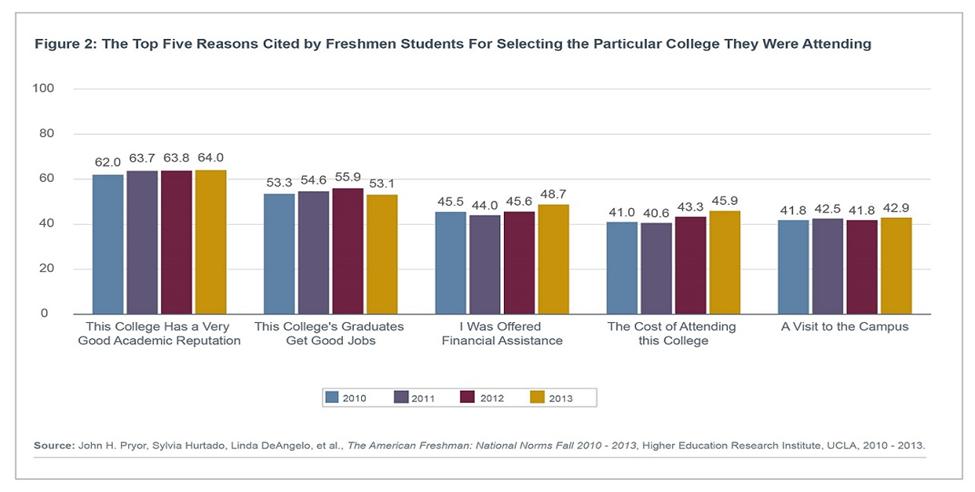The height and width of the screenshot is (492, 975).
Task: Click the 2010 blue legend swatch
Action: (x=335, y=397)
